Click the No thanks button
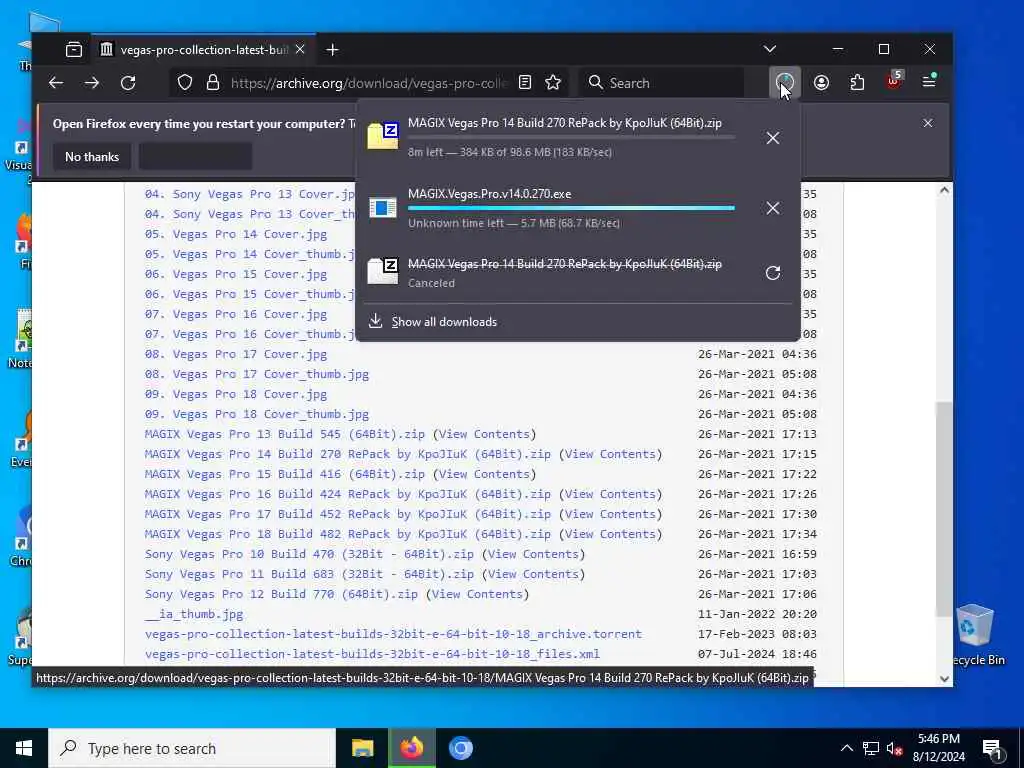Screen dimensions: 1024x768 point(92,157)
